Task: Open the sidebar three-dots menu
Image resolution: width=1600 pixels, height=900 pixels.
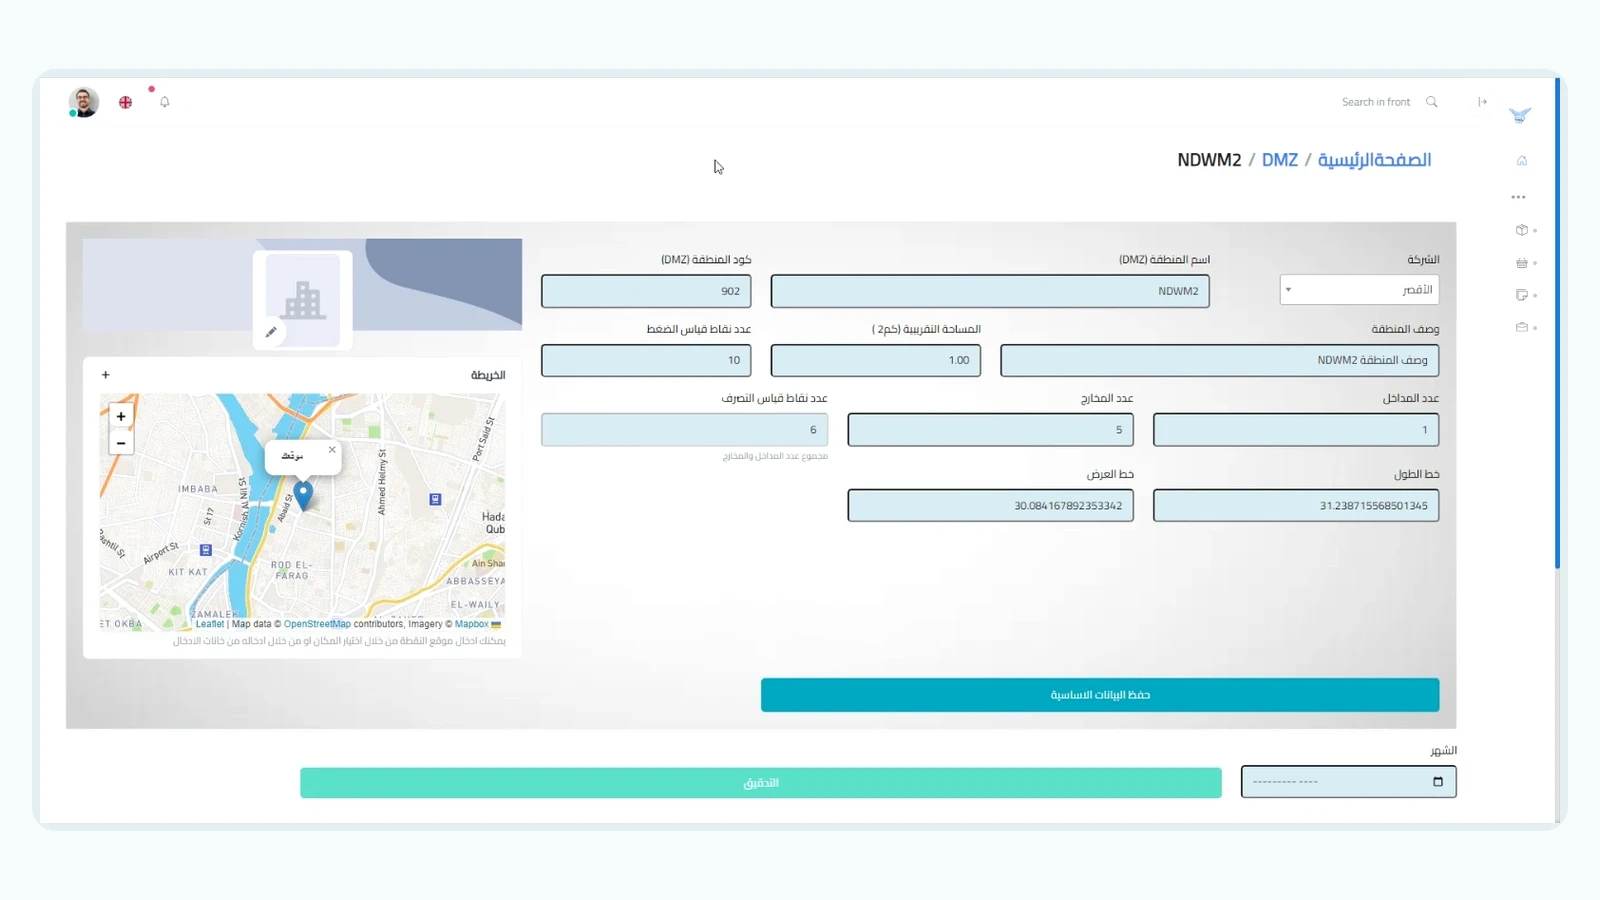Action: coord(1519,197)
